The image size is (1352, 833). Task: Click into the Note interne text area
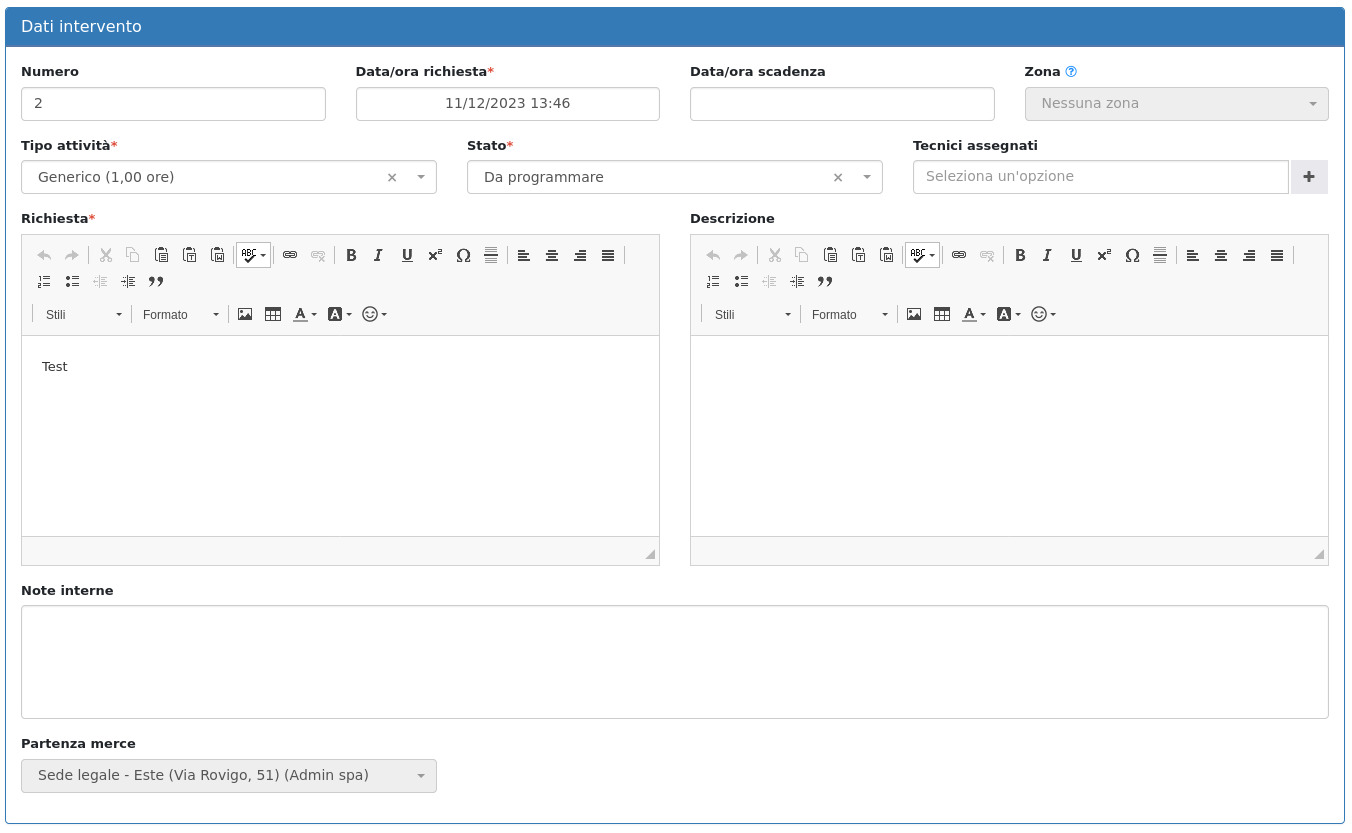coord(674,661)
